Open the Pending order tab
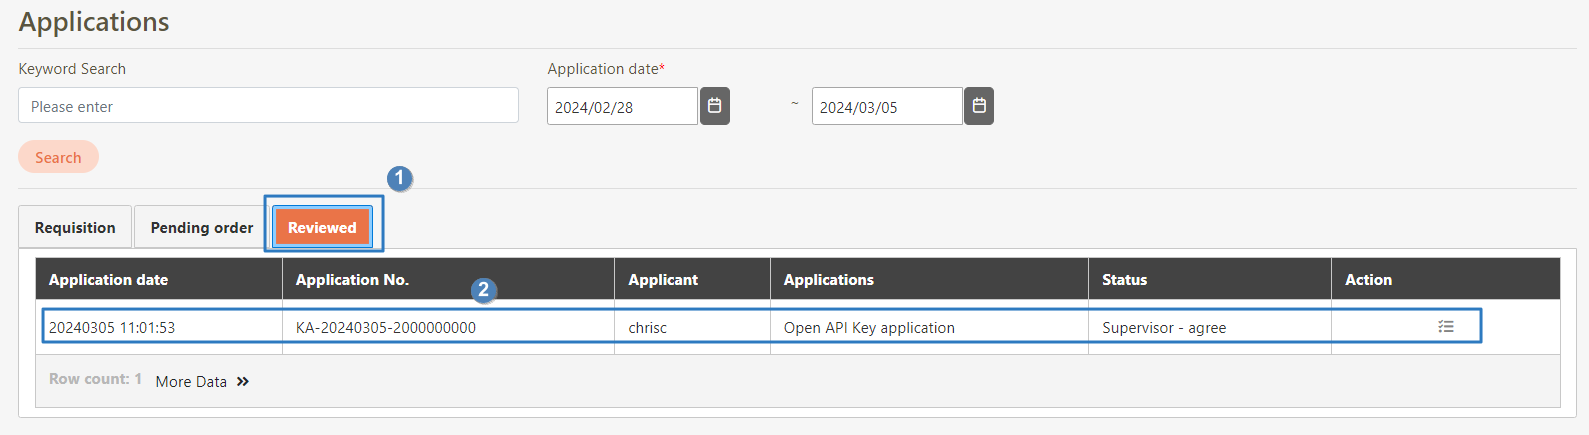 [x=202, y=228]
